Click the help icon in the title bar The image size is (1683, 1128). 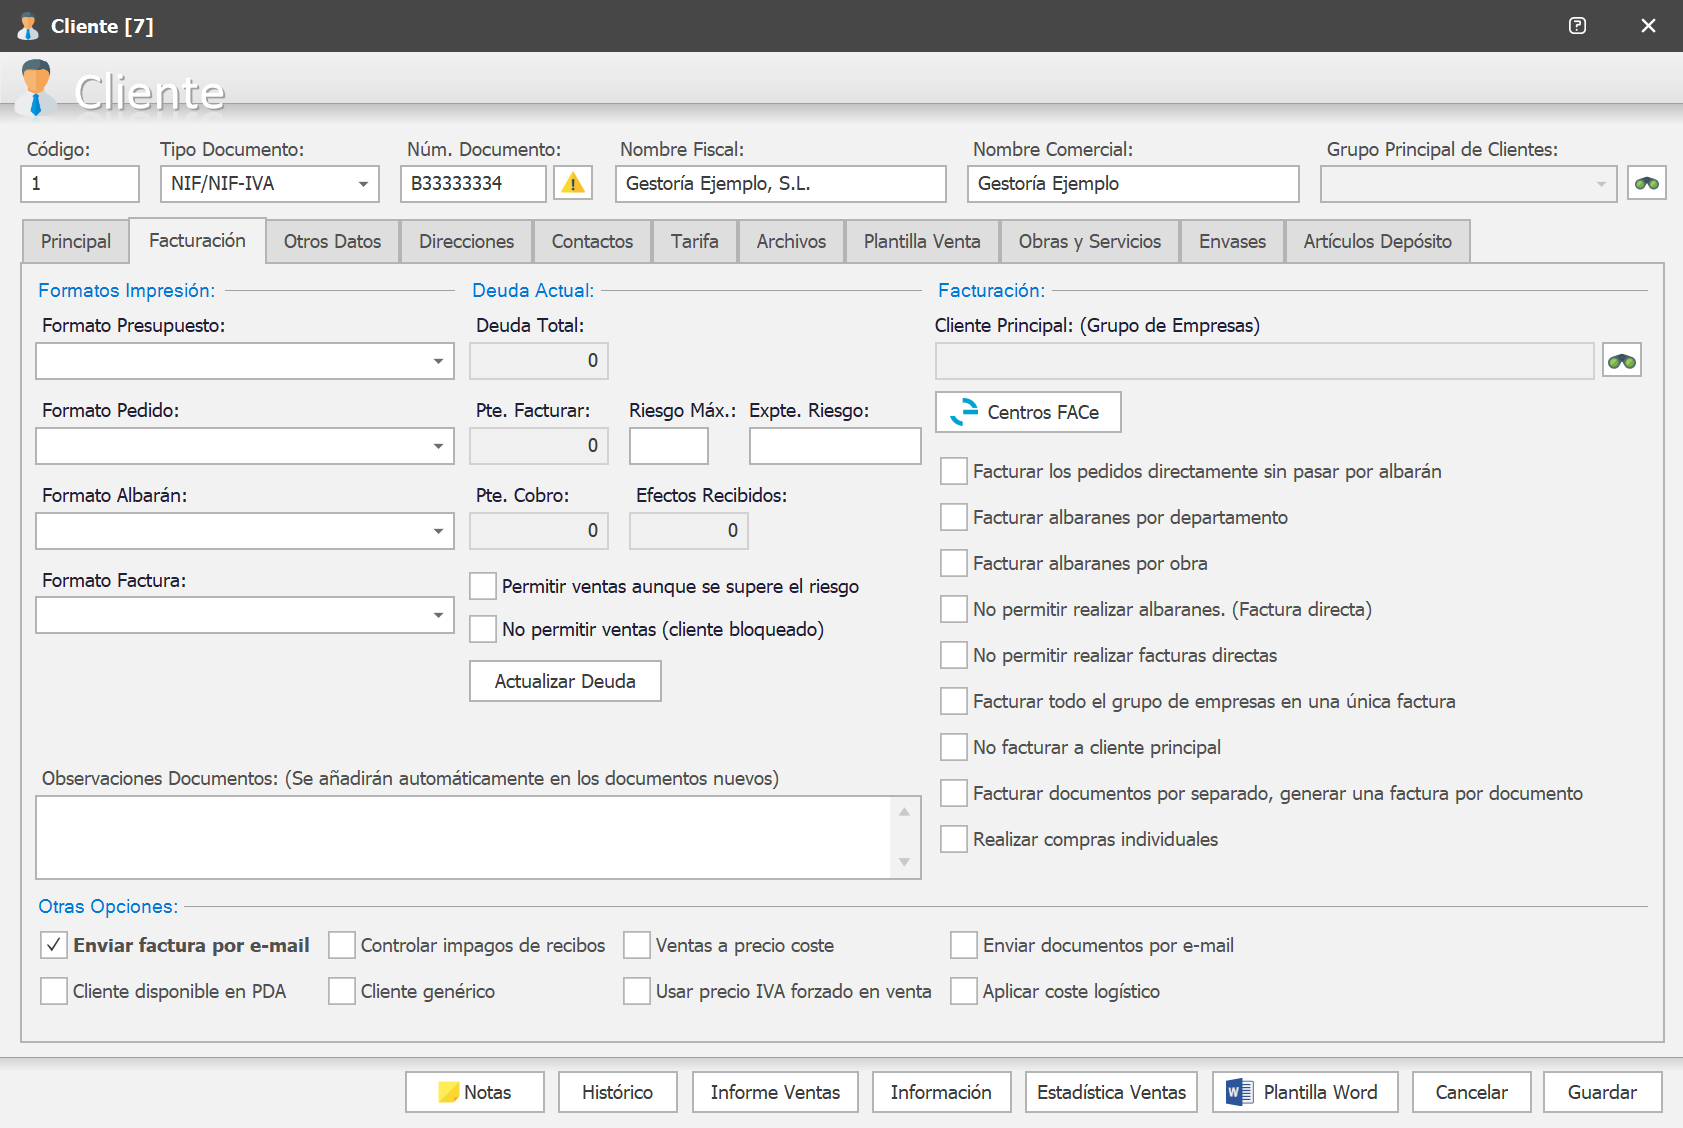click(x=1577, y=26)
